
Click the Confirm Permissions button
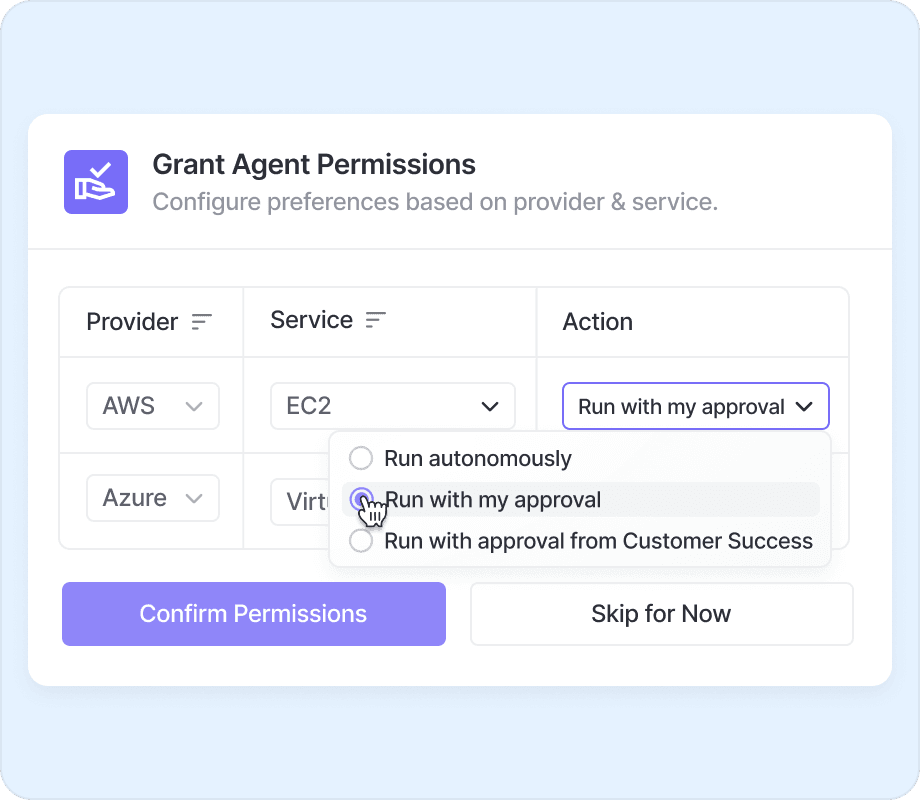(x=253, y=614)
